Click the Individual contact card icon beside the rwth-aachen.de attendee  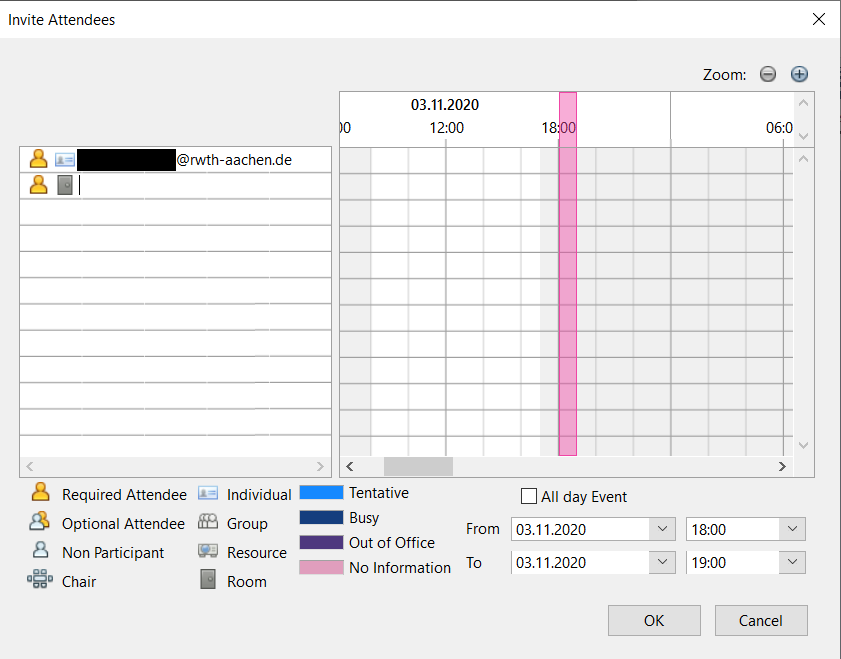click(64, 158)
